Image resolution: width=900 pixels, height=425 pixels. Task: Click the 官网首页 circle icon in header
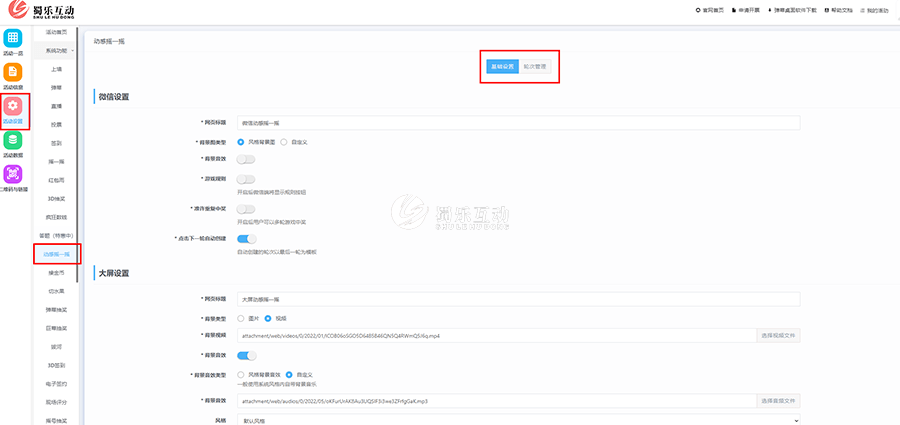[698, 10]
